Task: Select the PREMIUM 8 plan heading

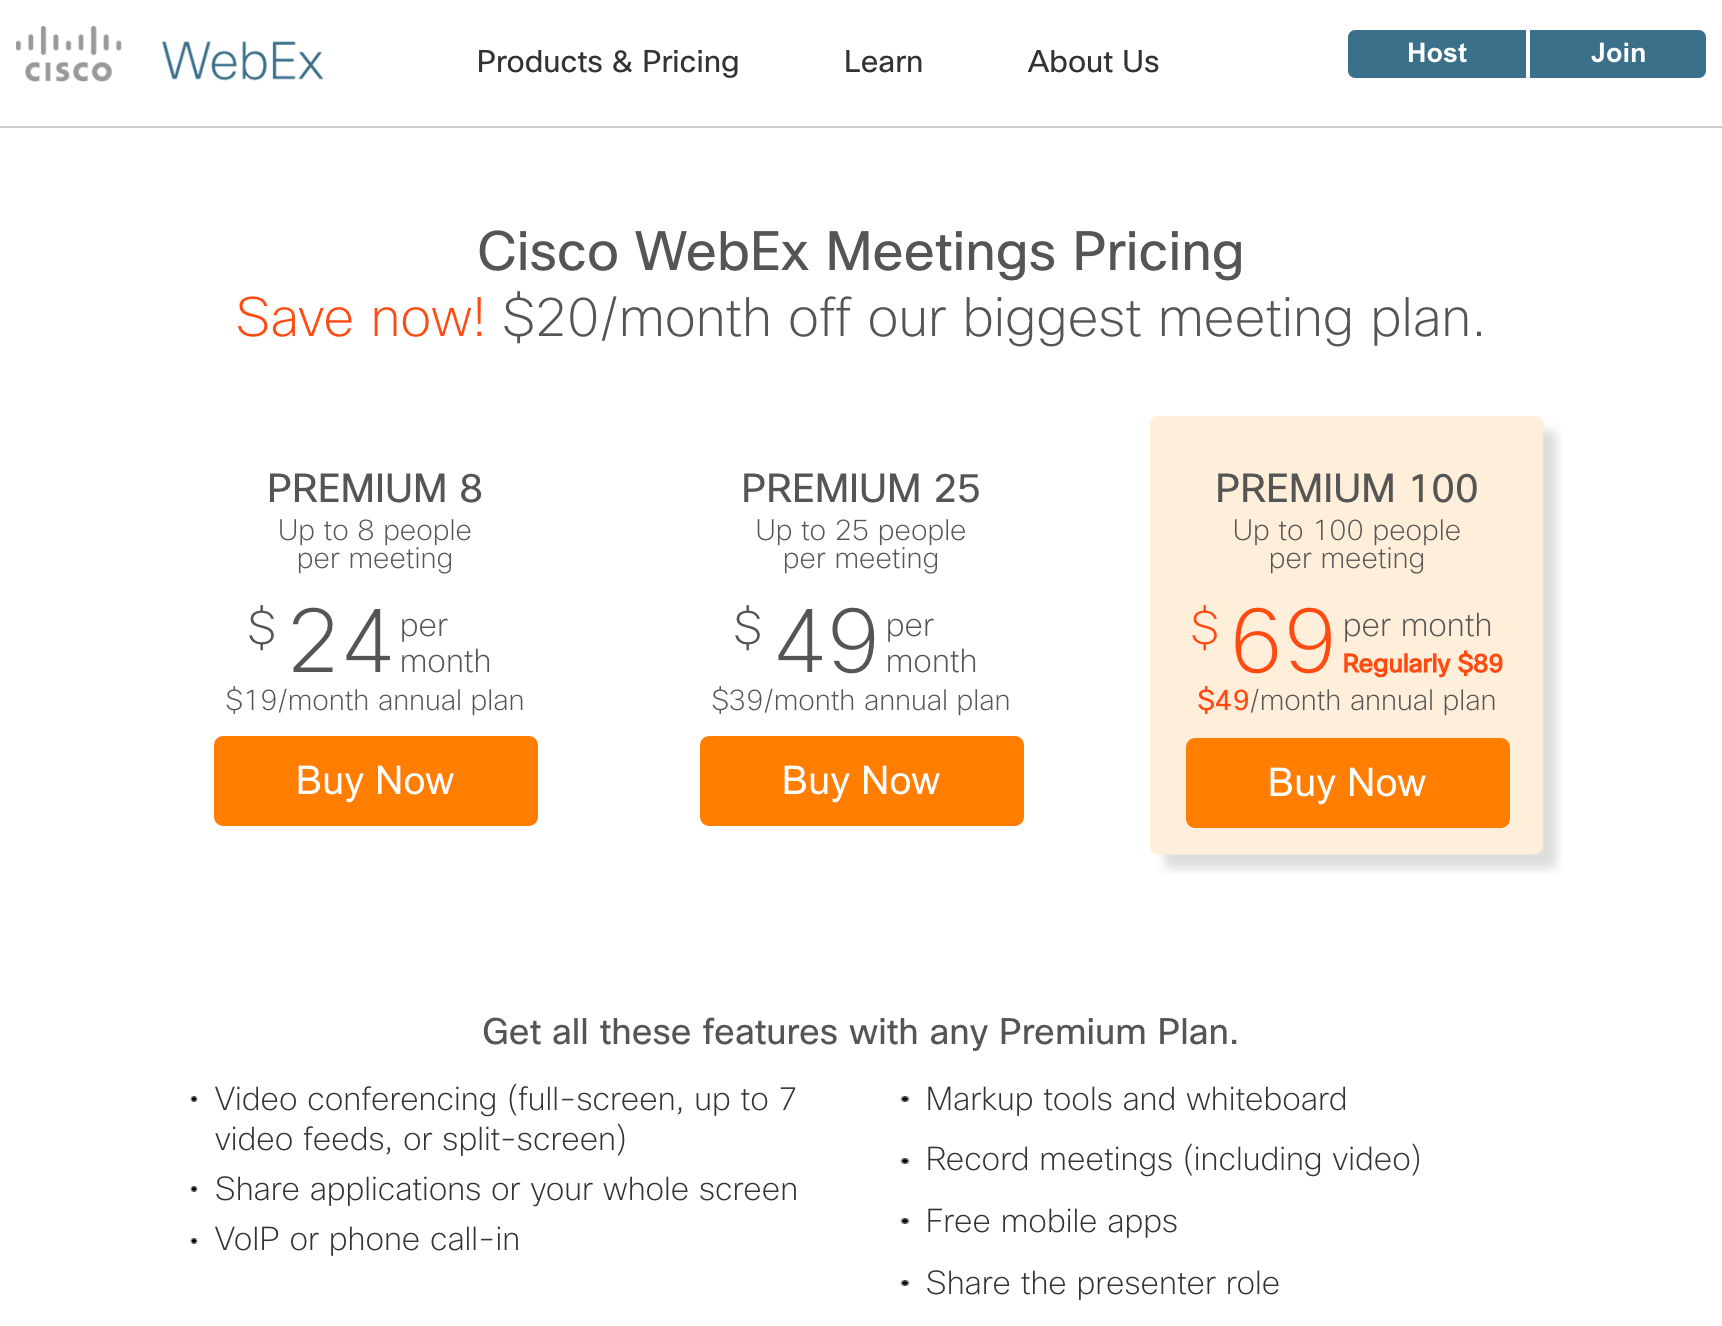Action: coord(375,489)
